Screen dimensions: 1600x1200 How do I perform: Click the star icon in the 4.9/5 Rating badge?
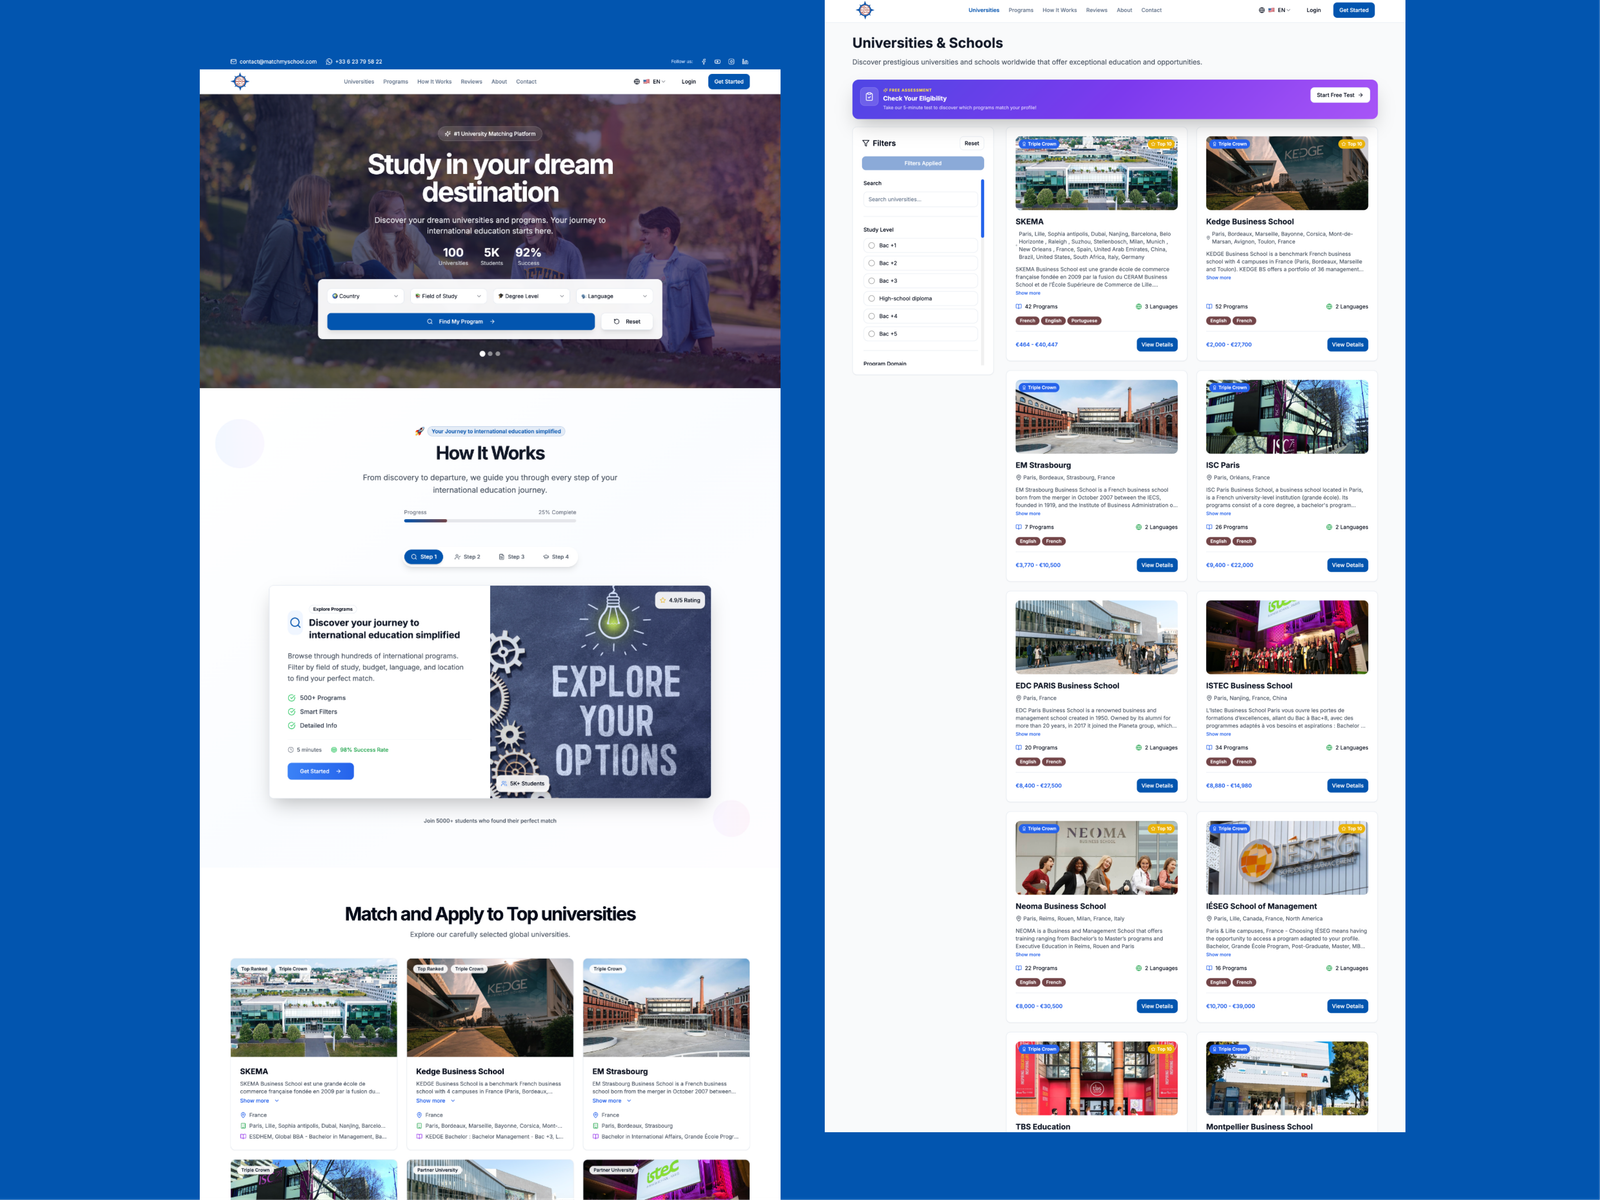663,600
